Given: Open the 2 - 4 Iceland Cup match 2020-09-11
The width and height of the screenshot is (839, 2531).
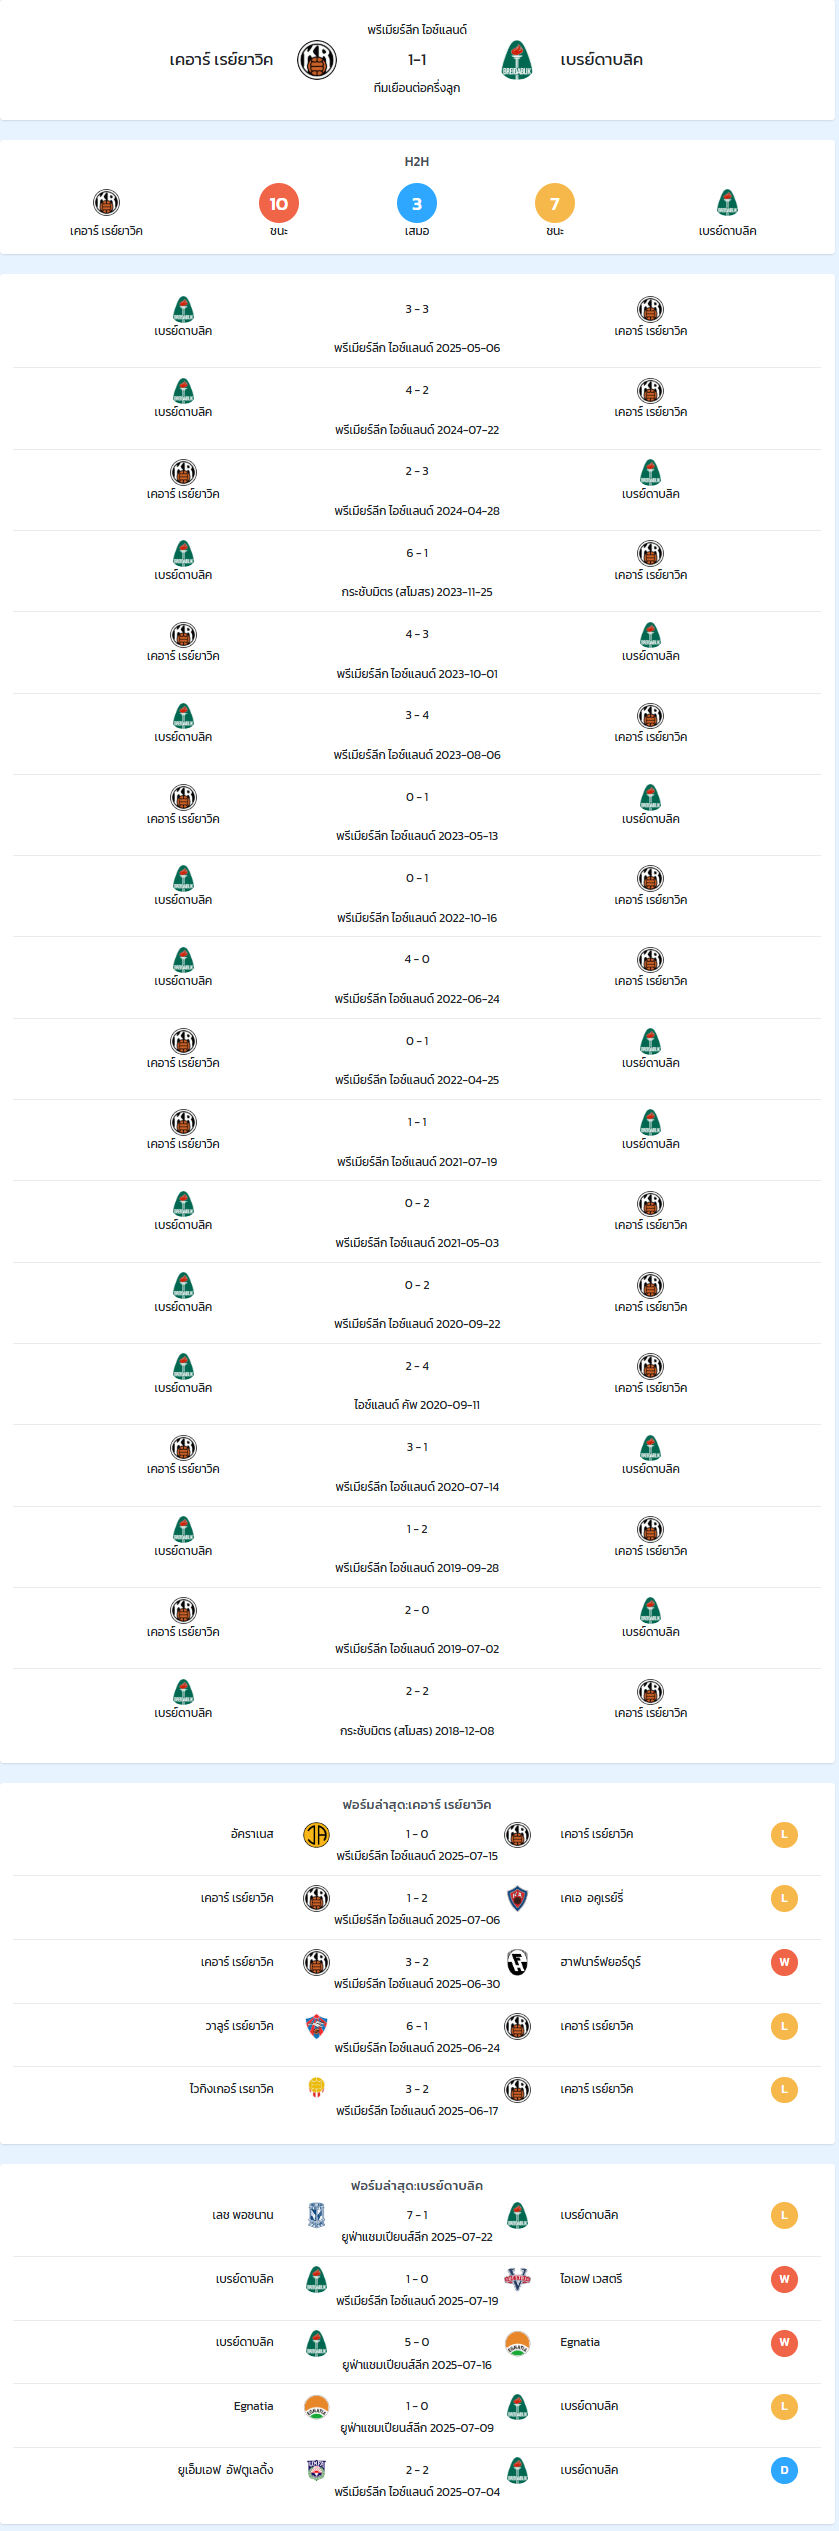Looking at the screenshot, I should coord(417,1384).
